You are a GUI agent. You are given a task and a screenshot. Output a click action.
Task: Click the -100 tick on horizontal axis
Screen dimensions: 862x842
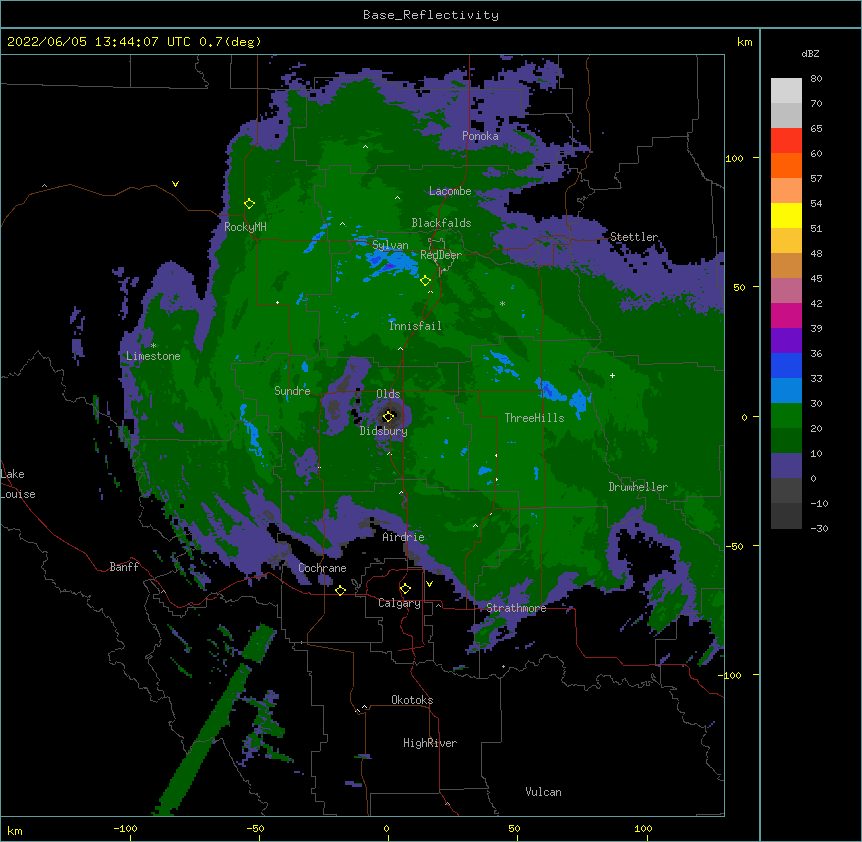tap(125, 828)
